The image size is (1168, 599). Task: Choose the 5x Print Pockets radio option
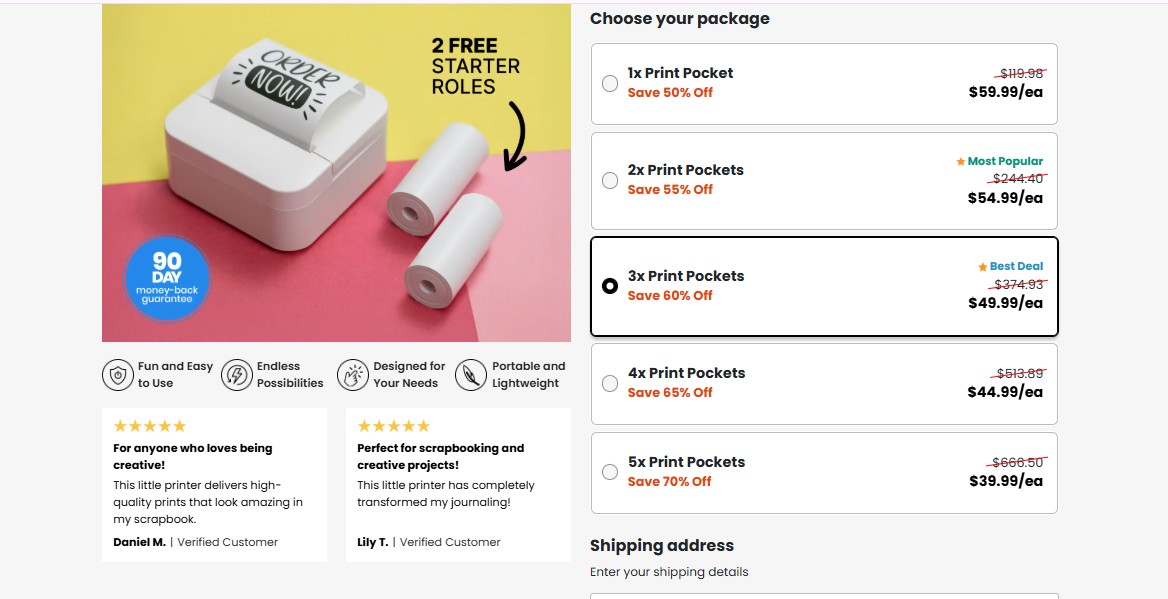(x=610, y=472)
